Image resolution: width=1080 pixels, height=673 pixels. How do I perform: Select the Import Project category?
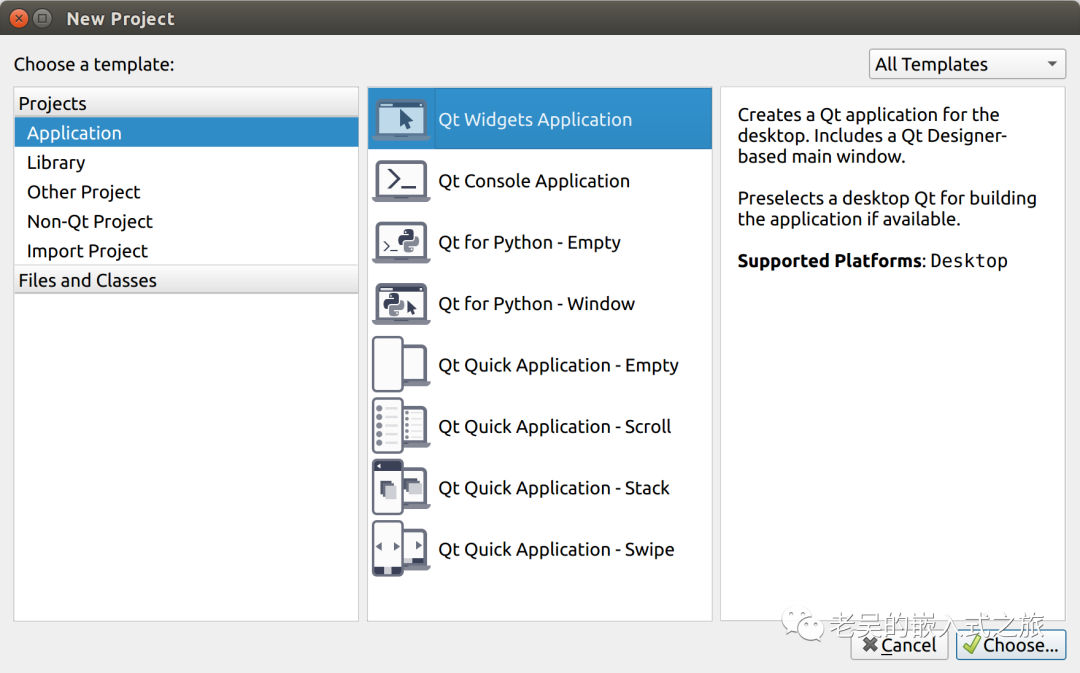click(186, 251)
